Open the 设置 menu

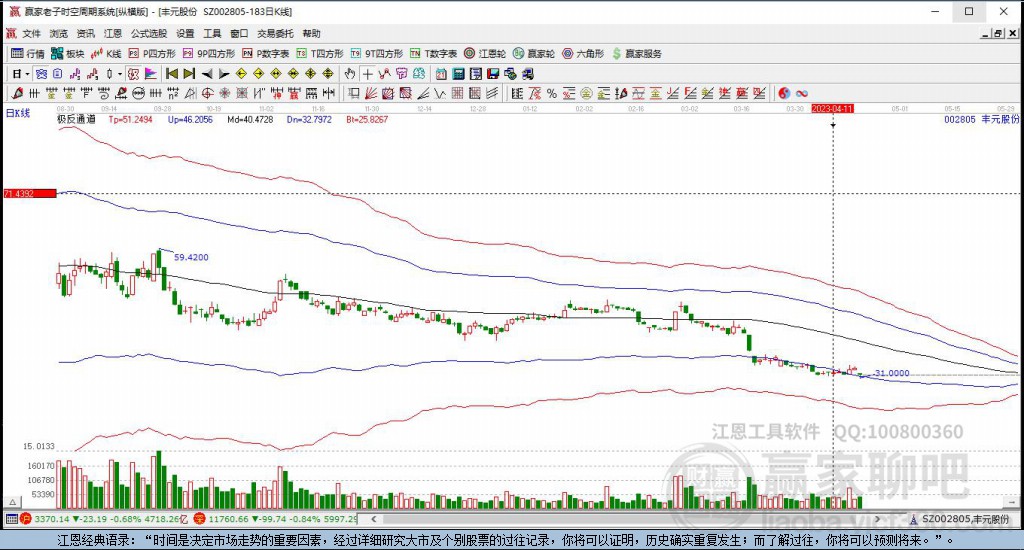tap(185, 33)
